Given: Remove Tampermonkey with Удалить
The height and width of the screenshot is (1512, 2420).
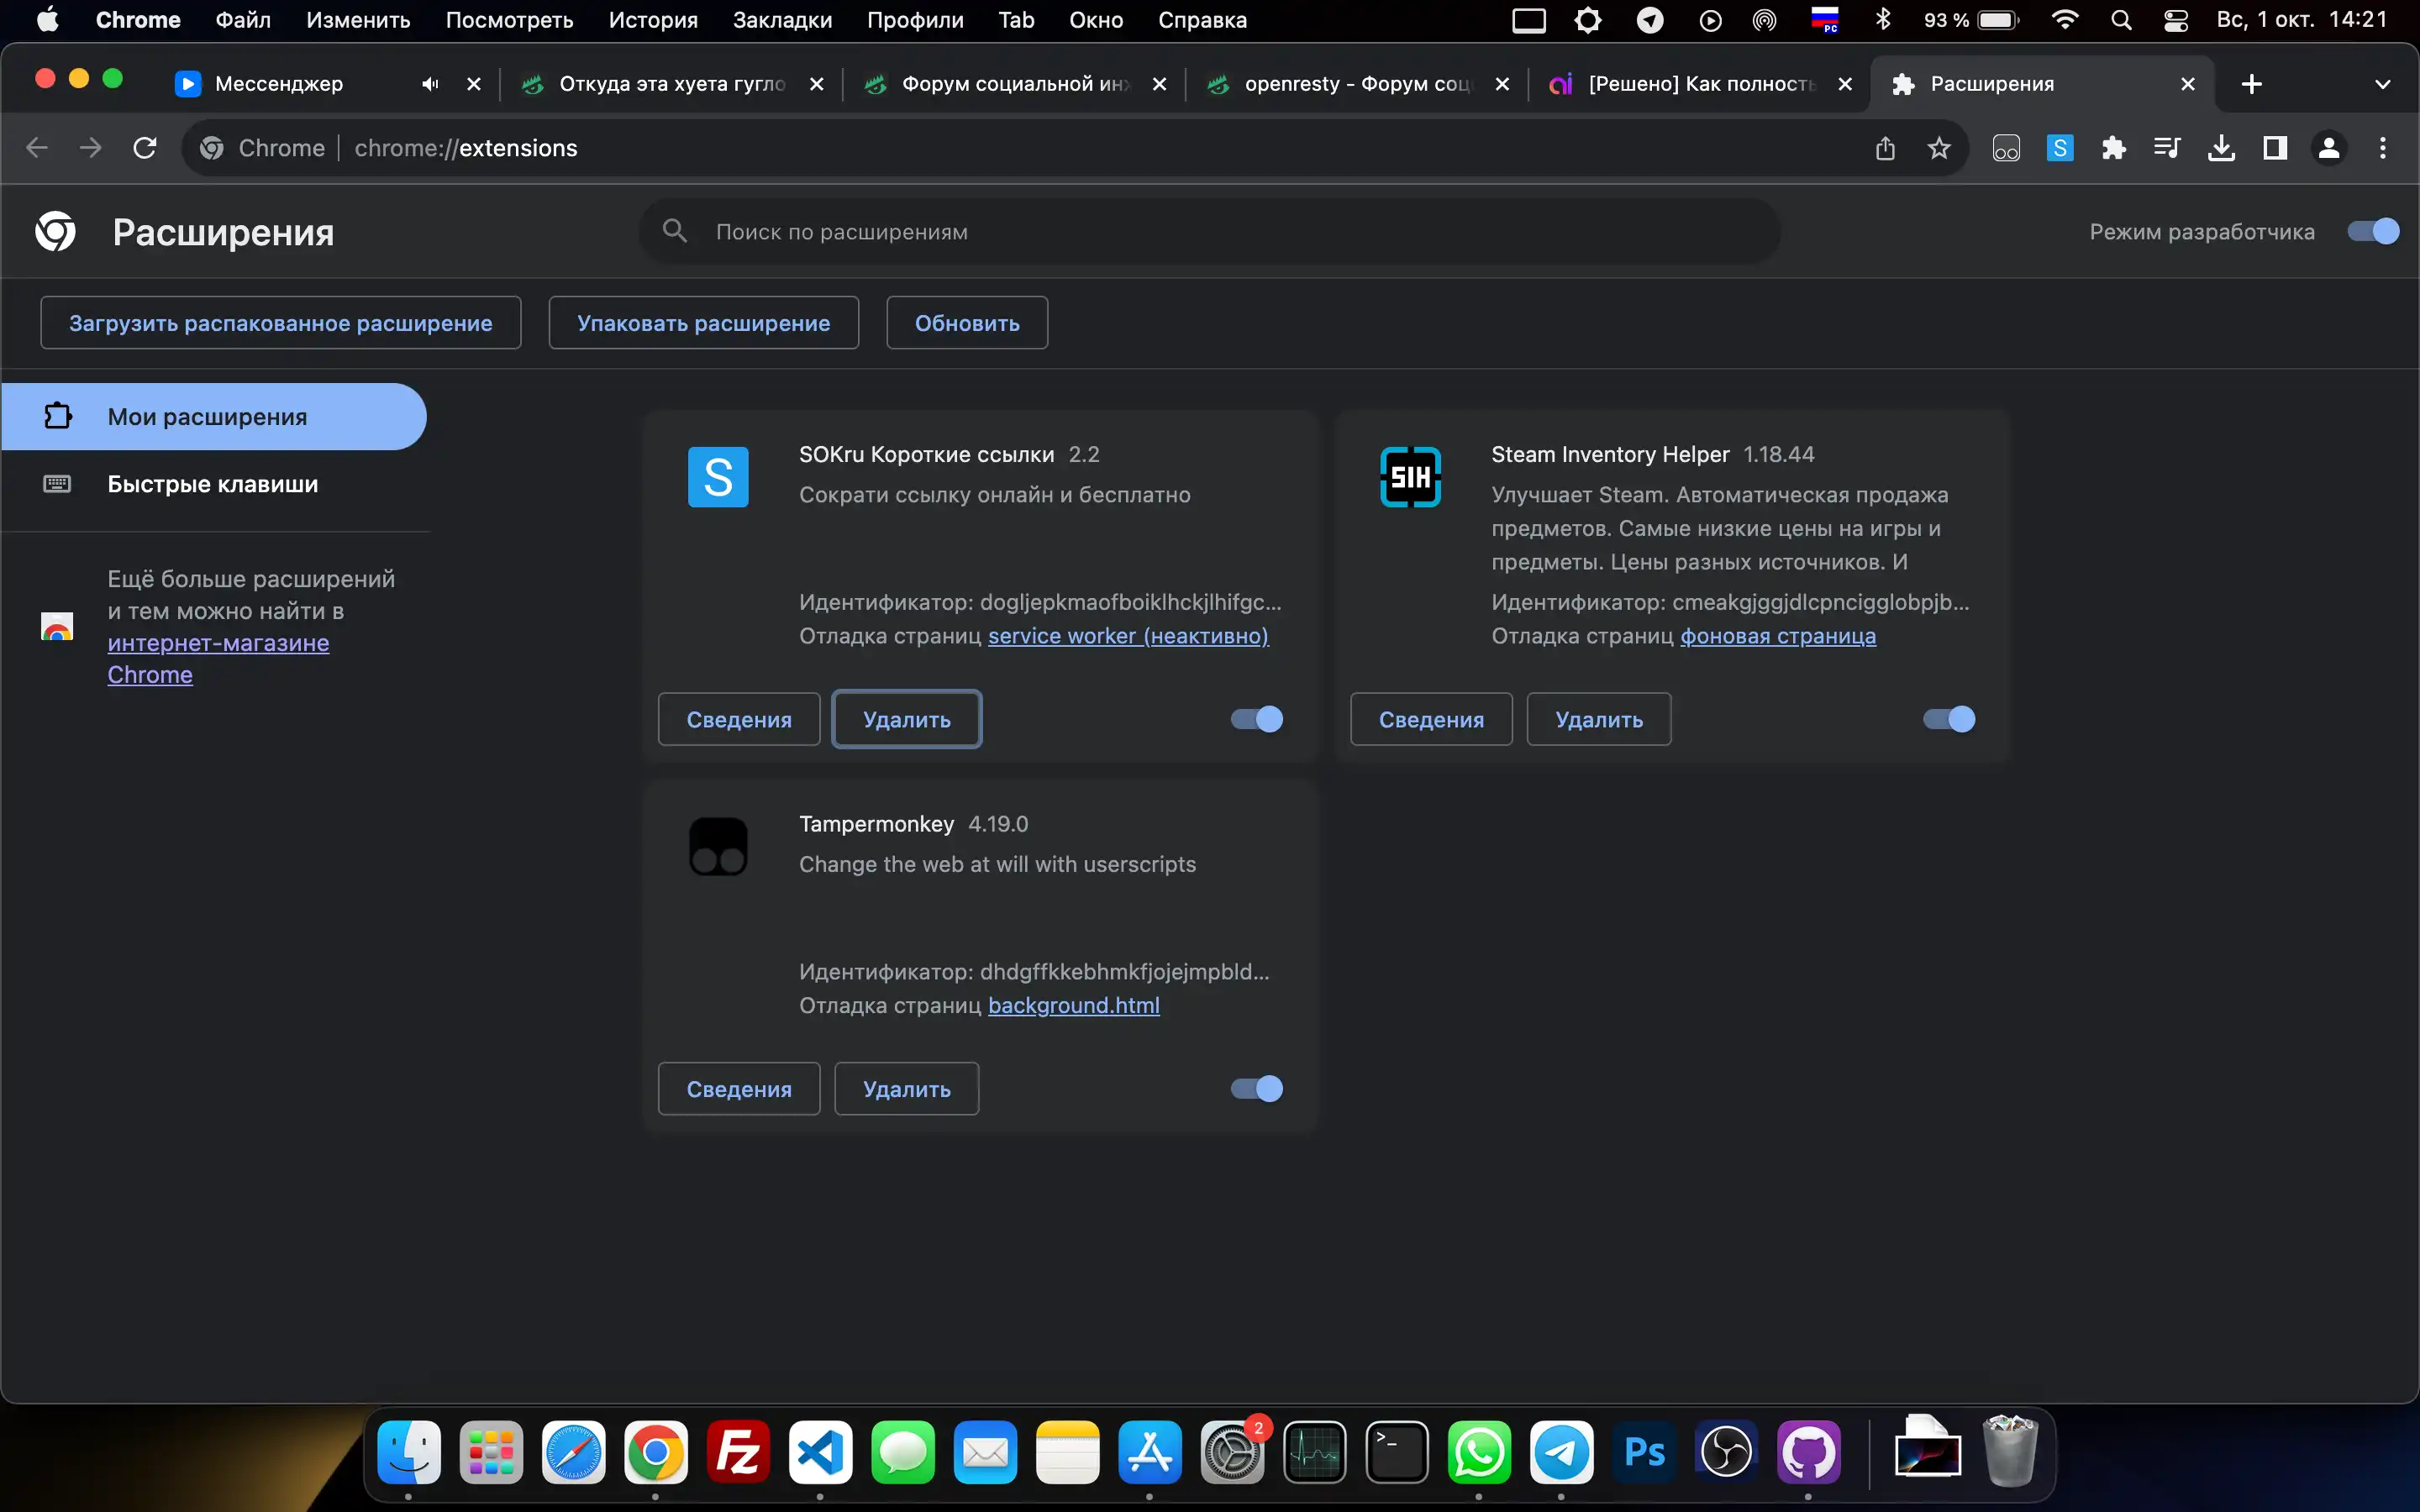Looking at the screenshot, I should coord(907,1089).
